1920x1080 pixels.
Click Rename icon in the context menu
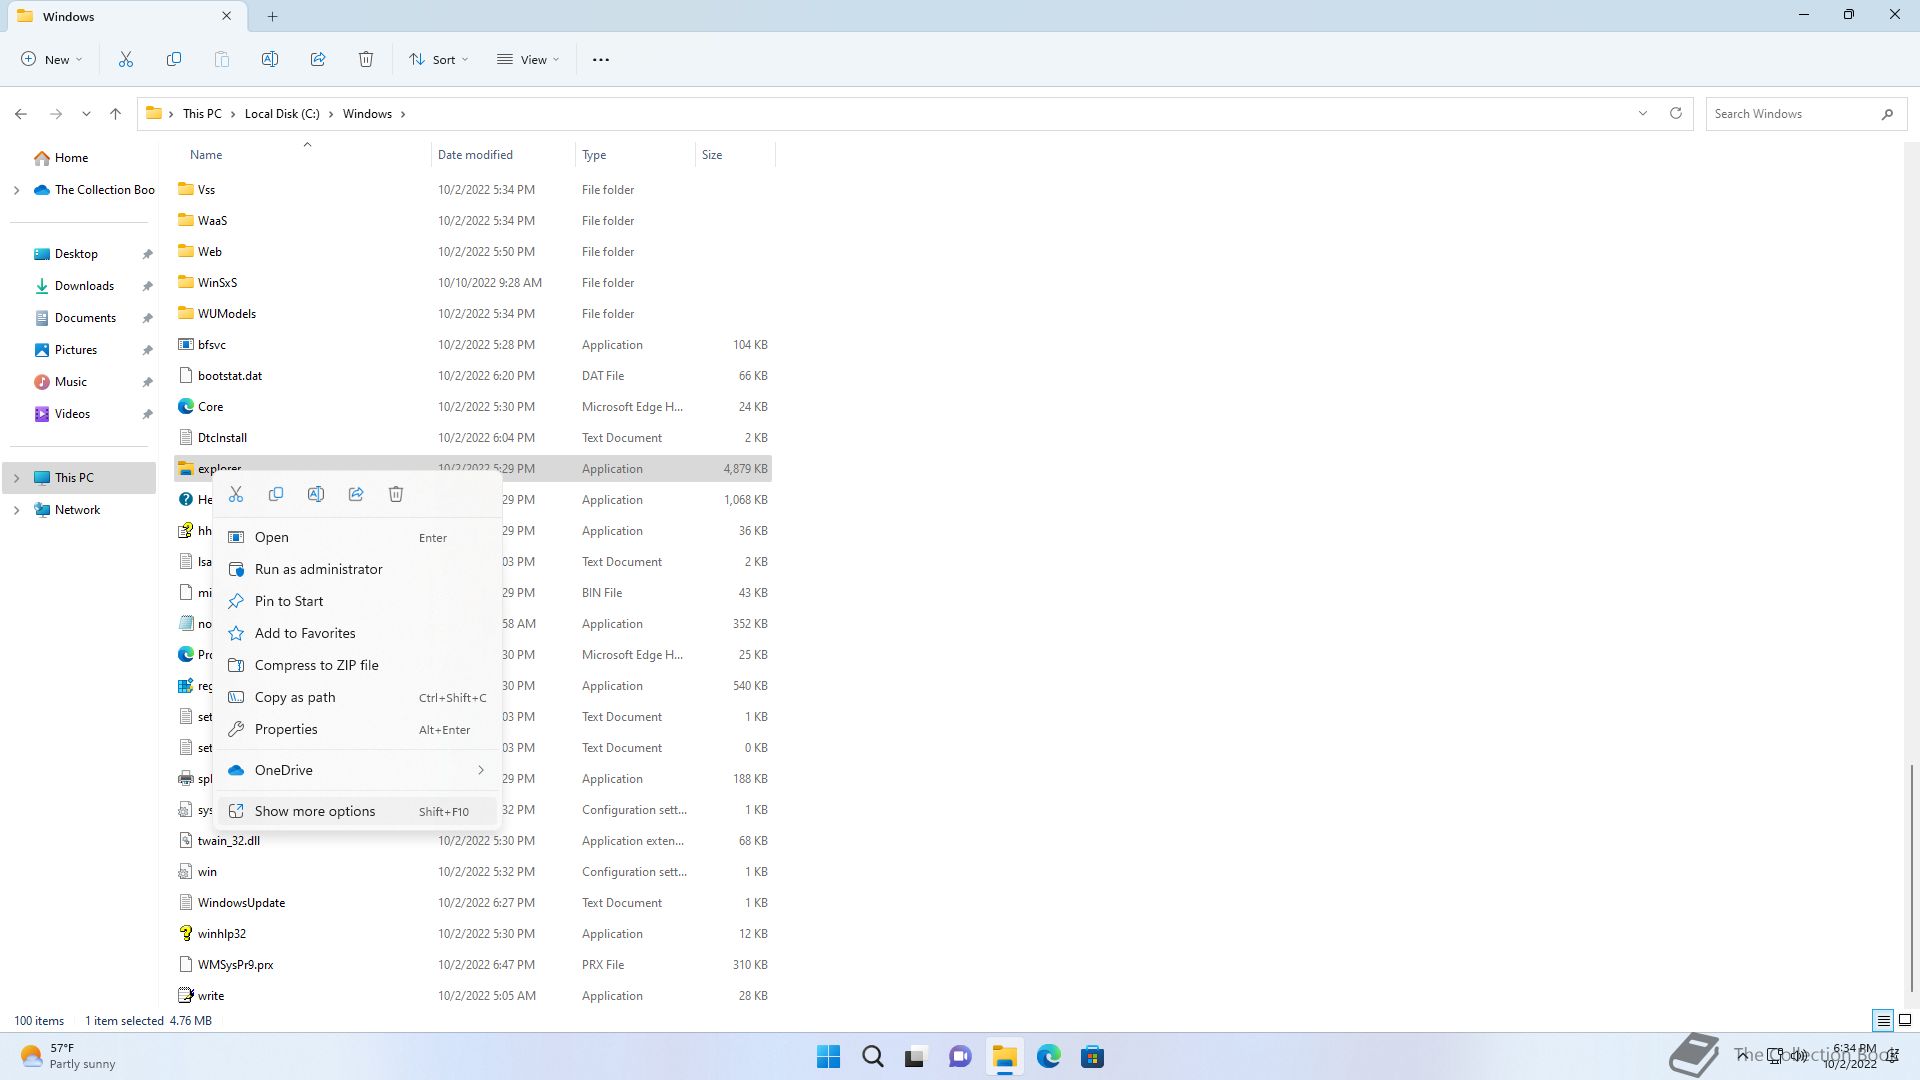pos(316,494)
